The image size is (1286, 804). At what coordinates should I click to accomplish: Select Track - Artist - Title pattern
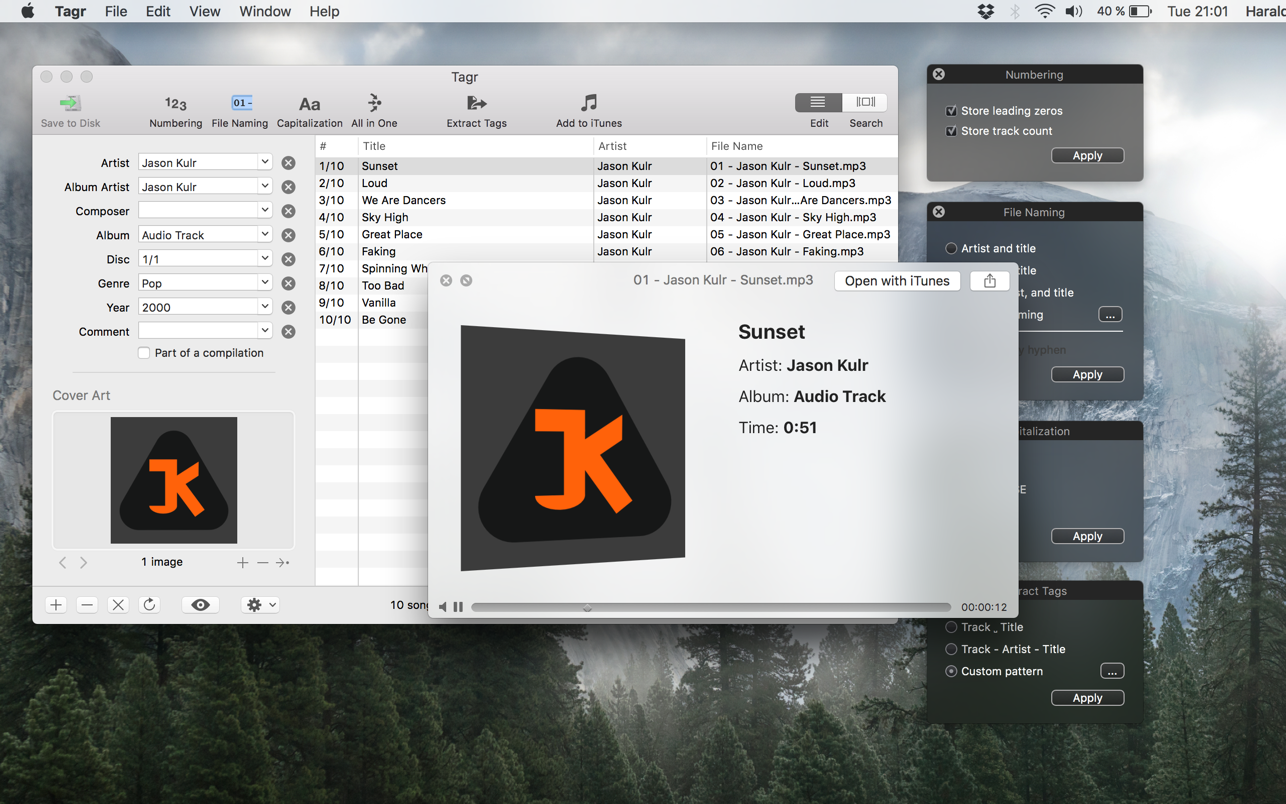(x=951, y=649)
